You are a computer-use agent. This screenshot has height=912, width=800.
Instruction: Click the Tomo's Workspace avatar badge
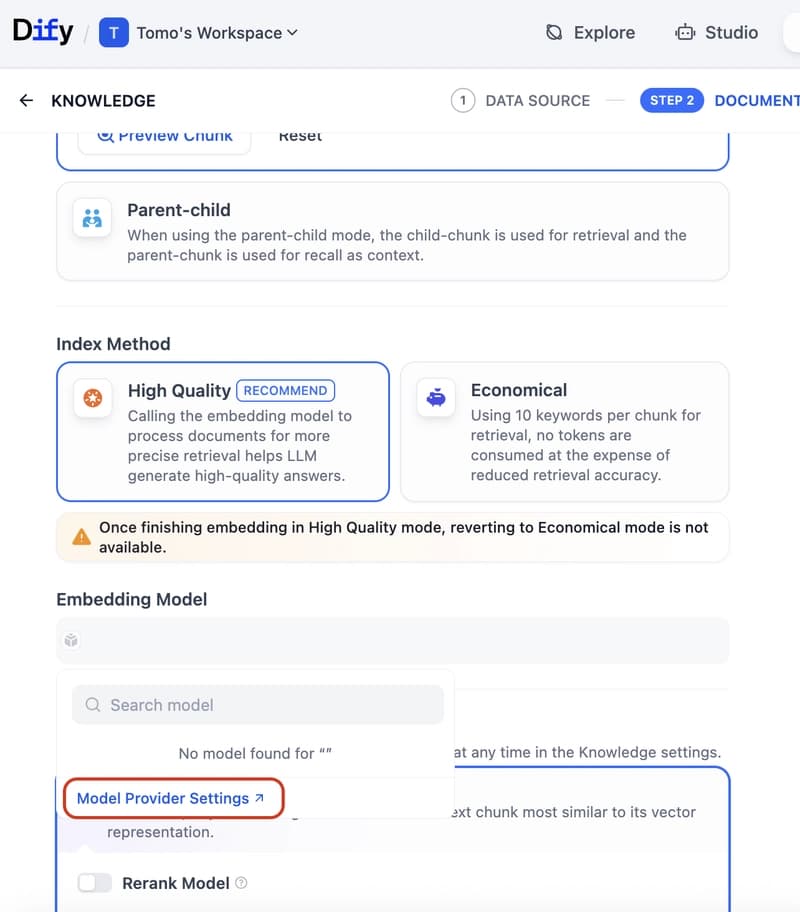[114, 32]
